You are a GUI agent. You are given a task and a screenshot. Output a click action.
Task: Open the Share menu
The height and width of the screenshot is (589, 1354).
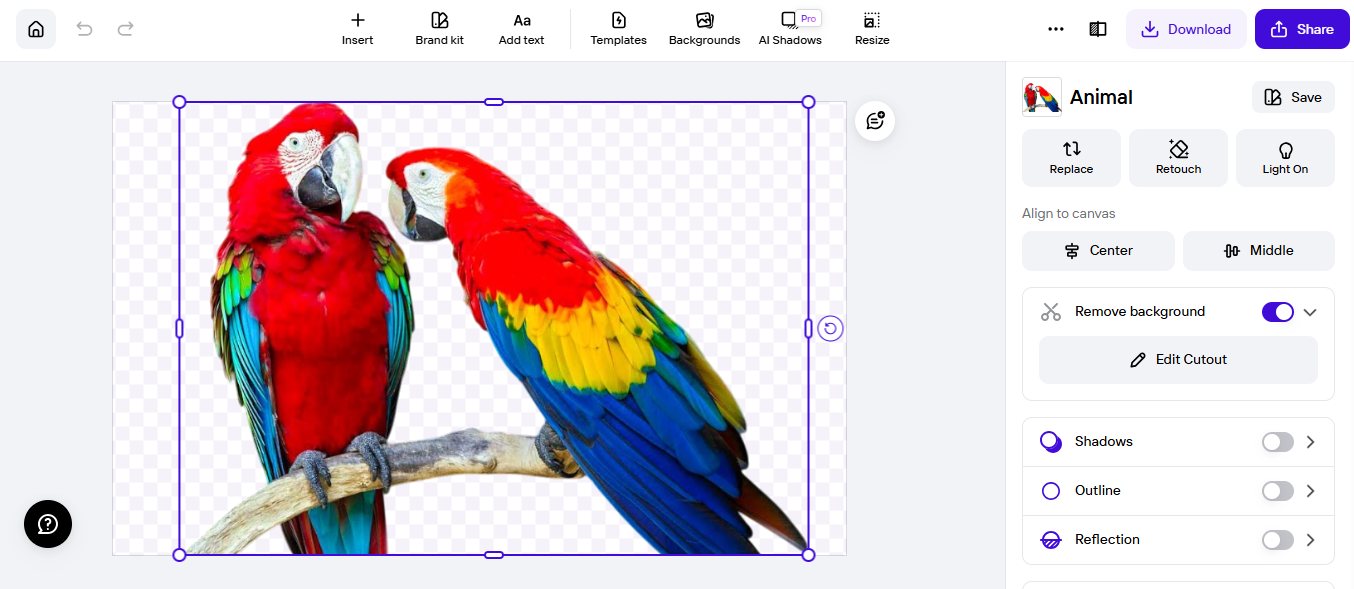tap(1301, 29)
